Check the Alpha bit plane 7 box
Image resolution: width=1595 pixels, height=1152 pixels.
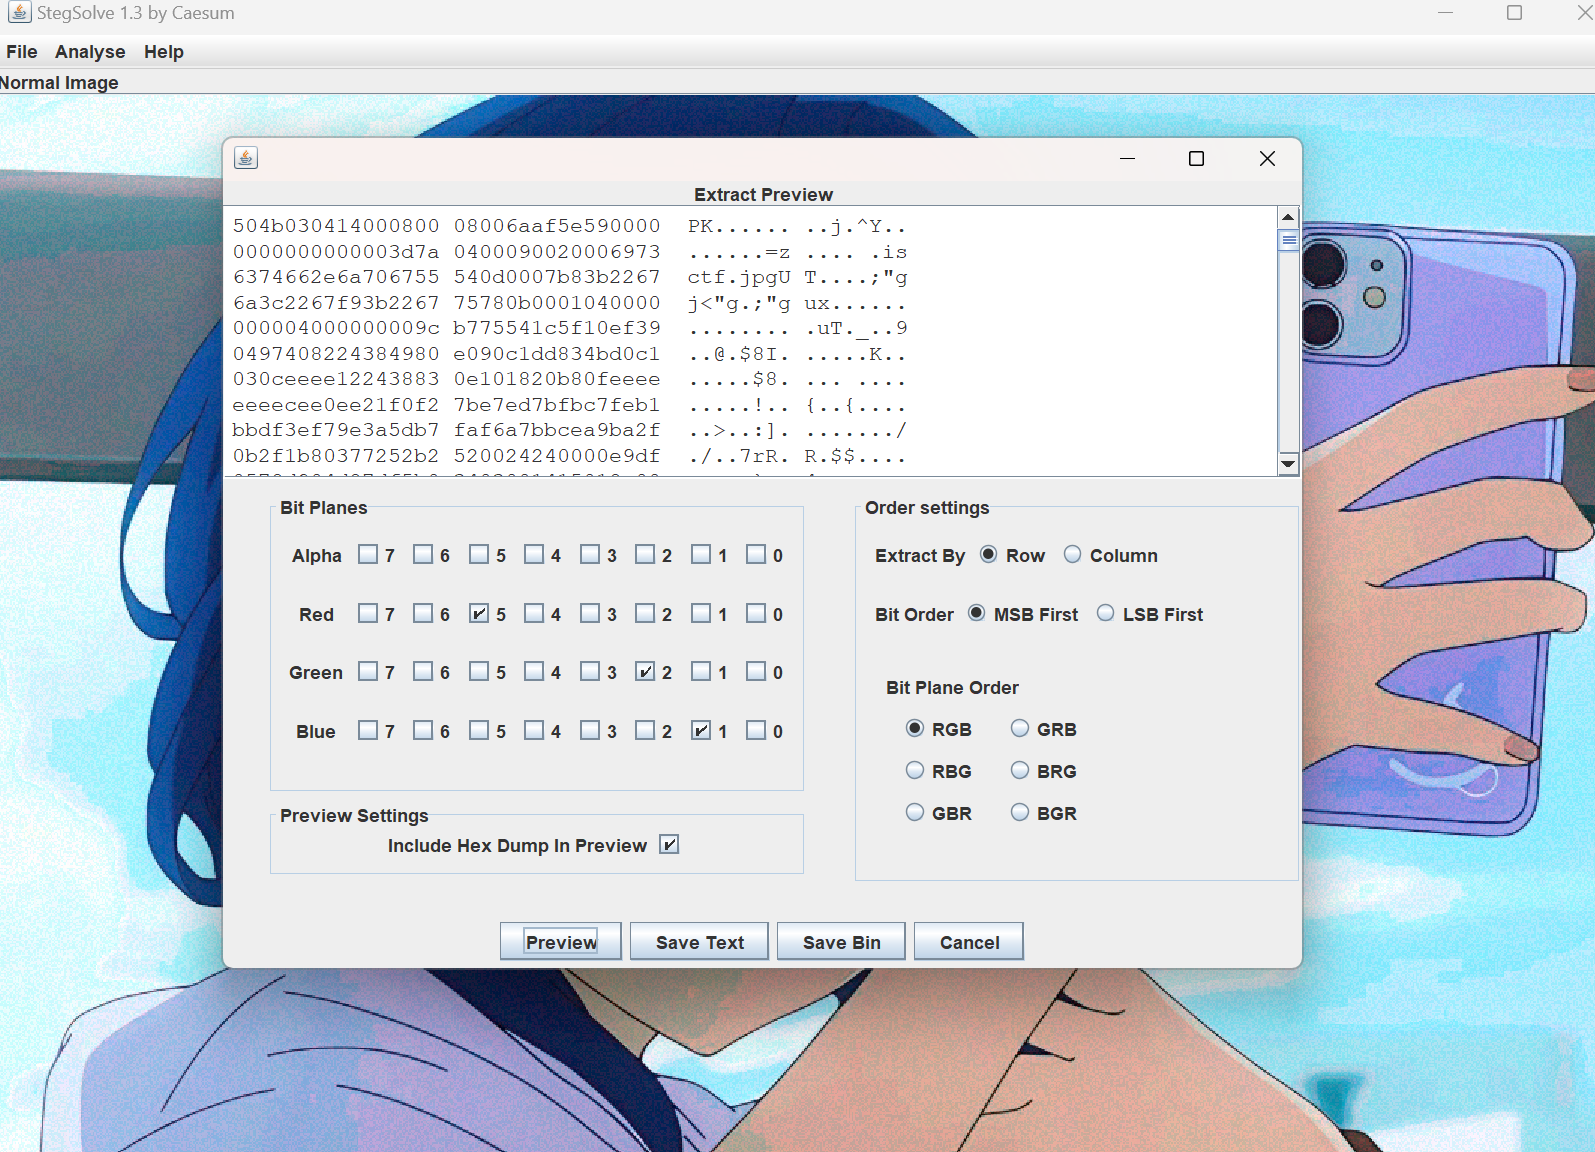point(368,554)
